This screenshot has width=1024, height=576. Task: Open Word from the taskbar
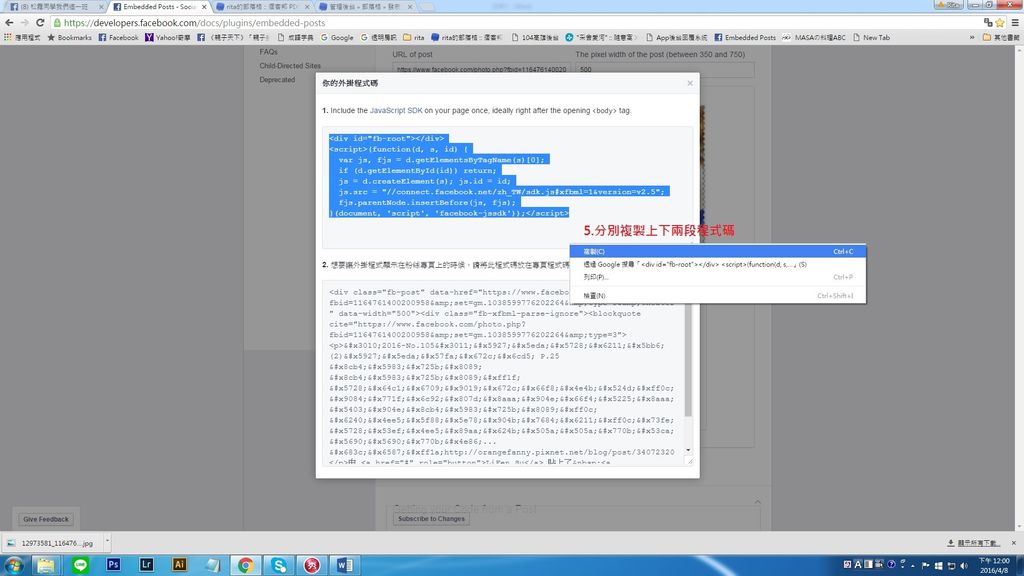point(345,565)
